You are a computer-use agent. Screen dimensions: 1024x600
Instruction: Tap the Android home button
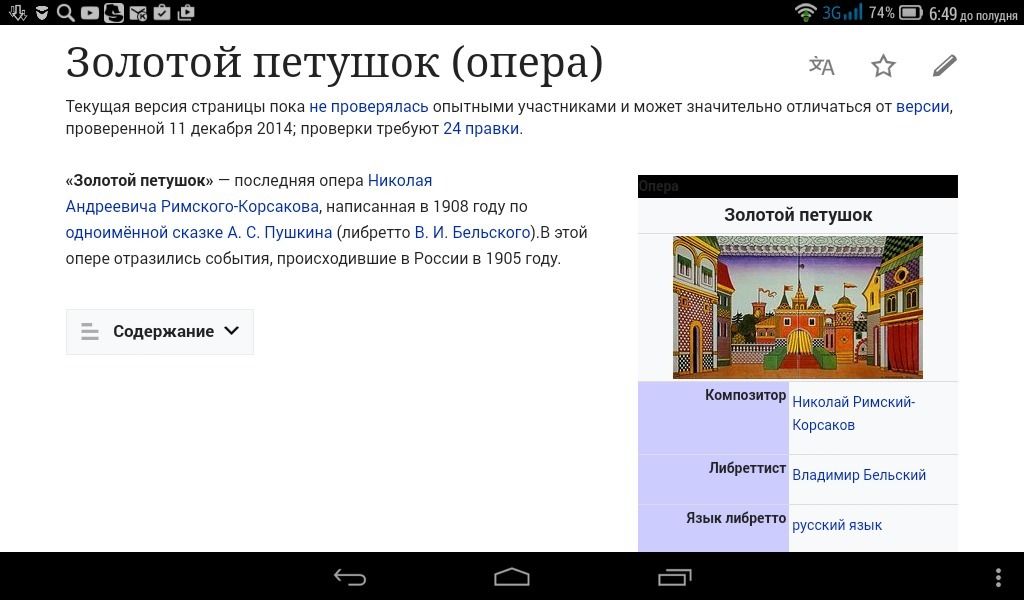pos(511,577)
